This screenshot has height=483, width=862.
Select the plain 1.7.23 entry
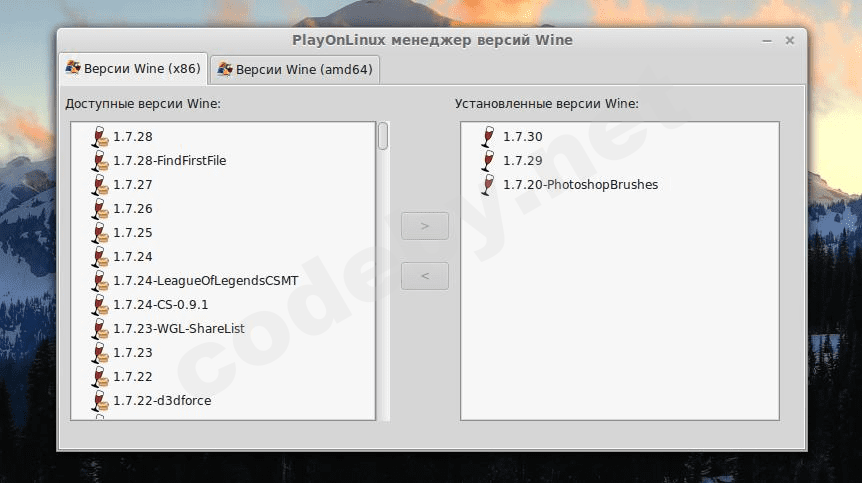point(132,353)
